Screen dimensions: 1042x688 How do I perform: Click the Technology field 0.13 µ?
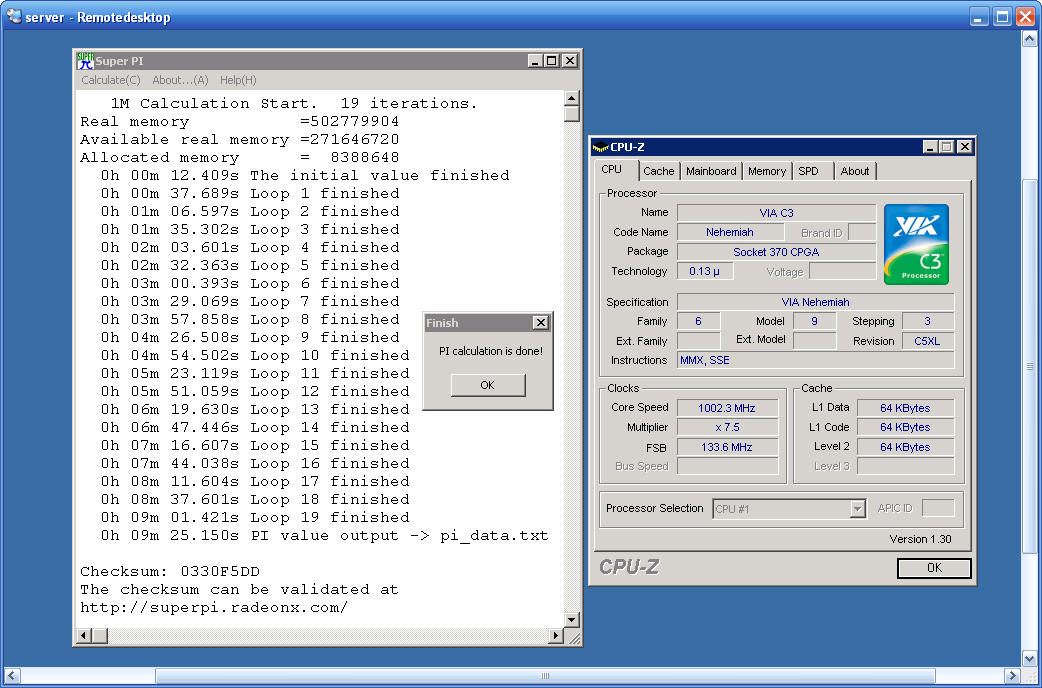(x=704, y=271)
